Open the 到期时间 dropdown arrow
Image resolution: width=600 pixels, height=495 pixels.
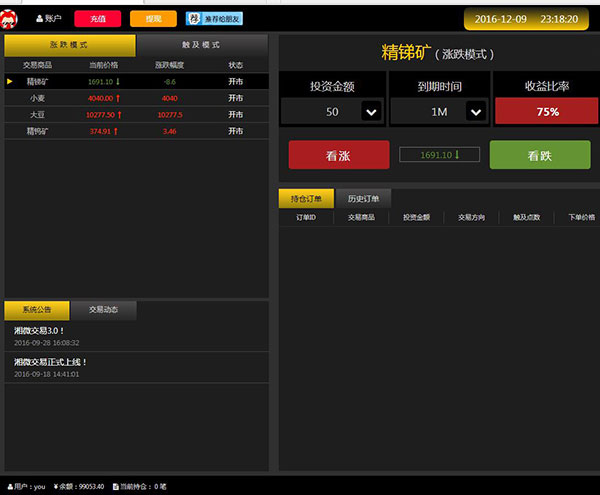476,111
